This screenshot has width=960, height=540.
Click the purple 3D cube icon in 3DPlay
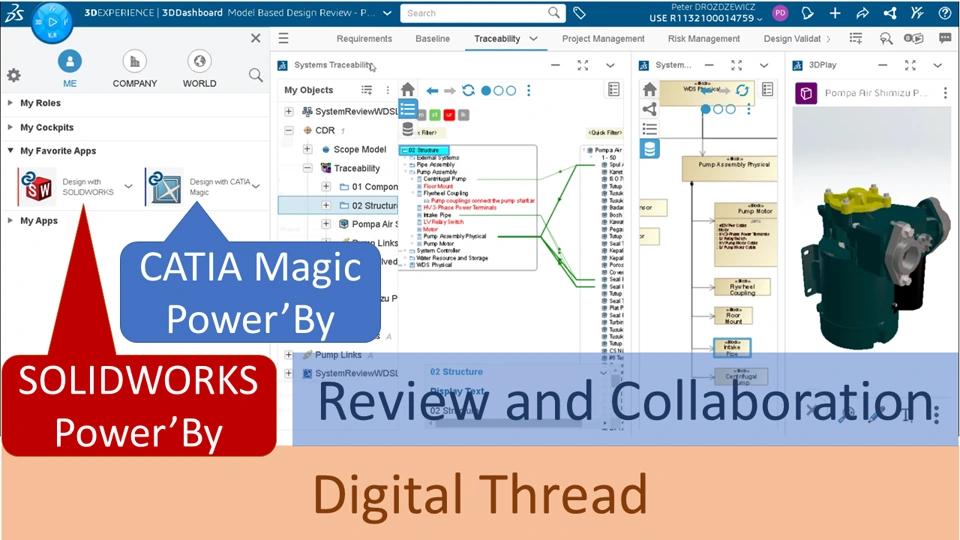tap(806, 93)
